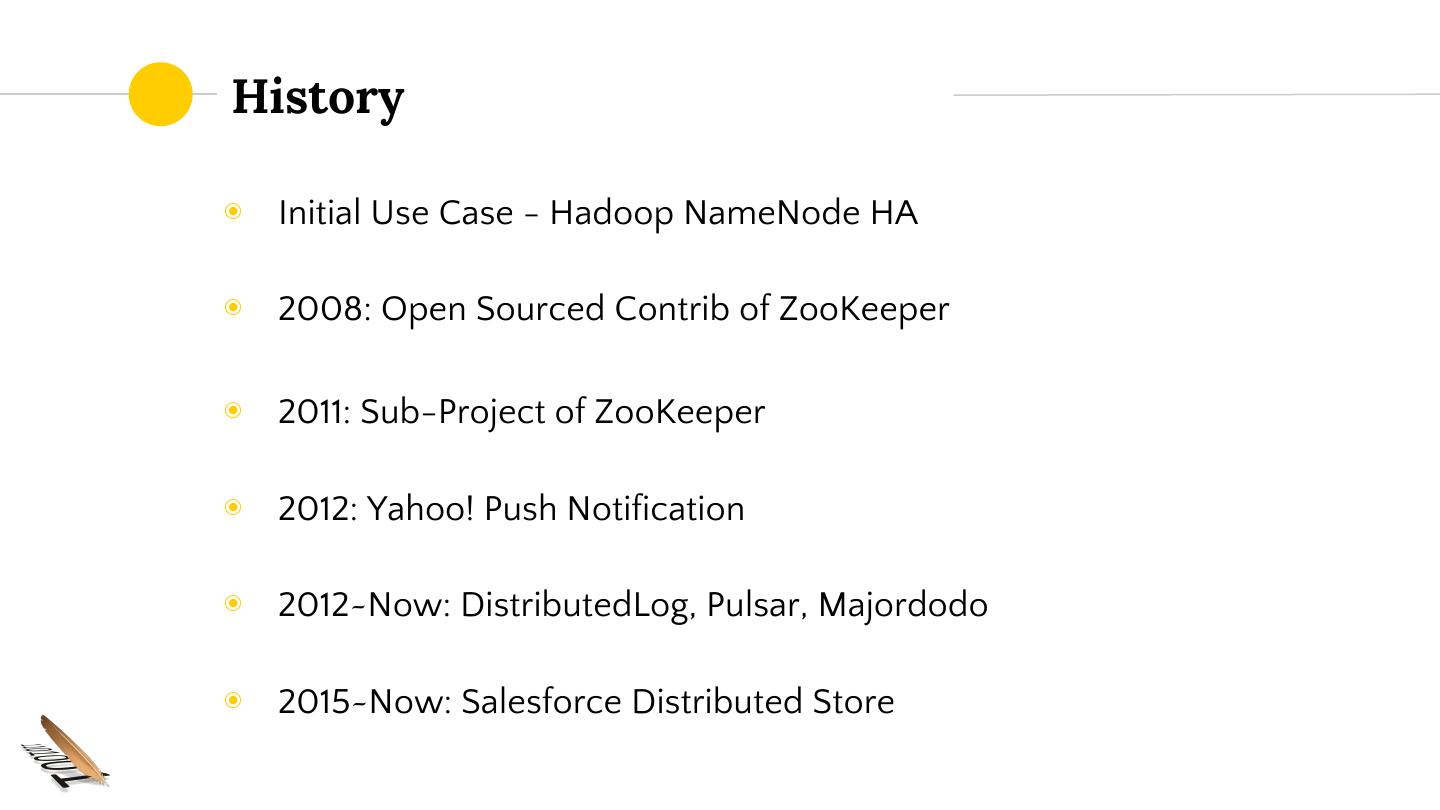This screenshot has height=810, width=1440.
Task: Select the words Hadoop NameNode HA
Action: click(x=733, y=213)
